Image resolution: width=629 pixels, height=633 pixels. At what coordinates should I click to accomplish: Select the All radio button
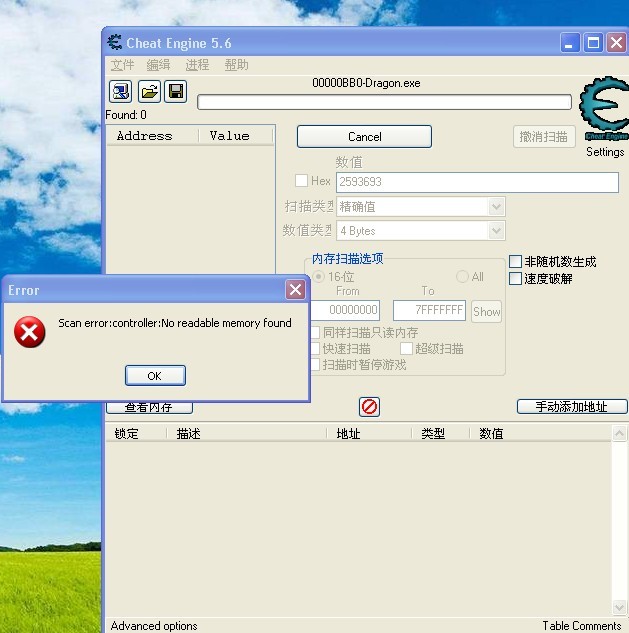coord(462,277)
